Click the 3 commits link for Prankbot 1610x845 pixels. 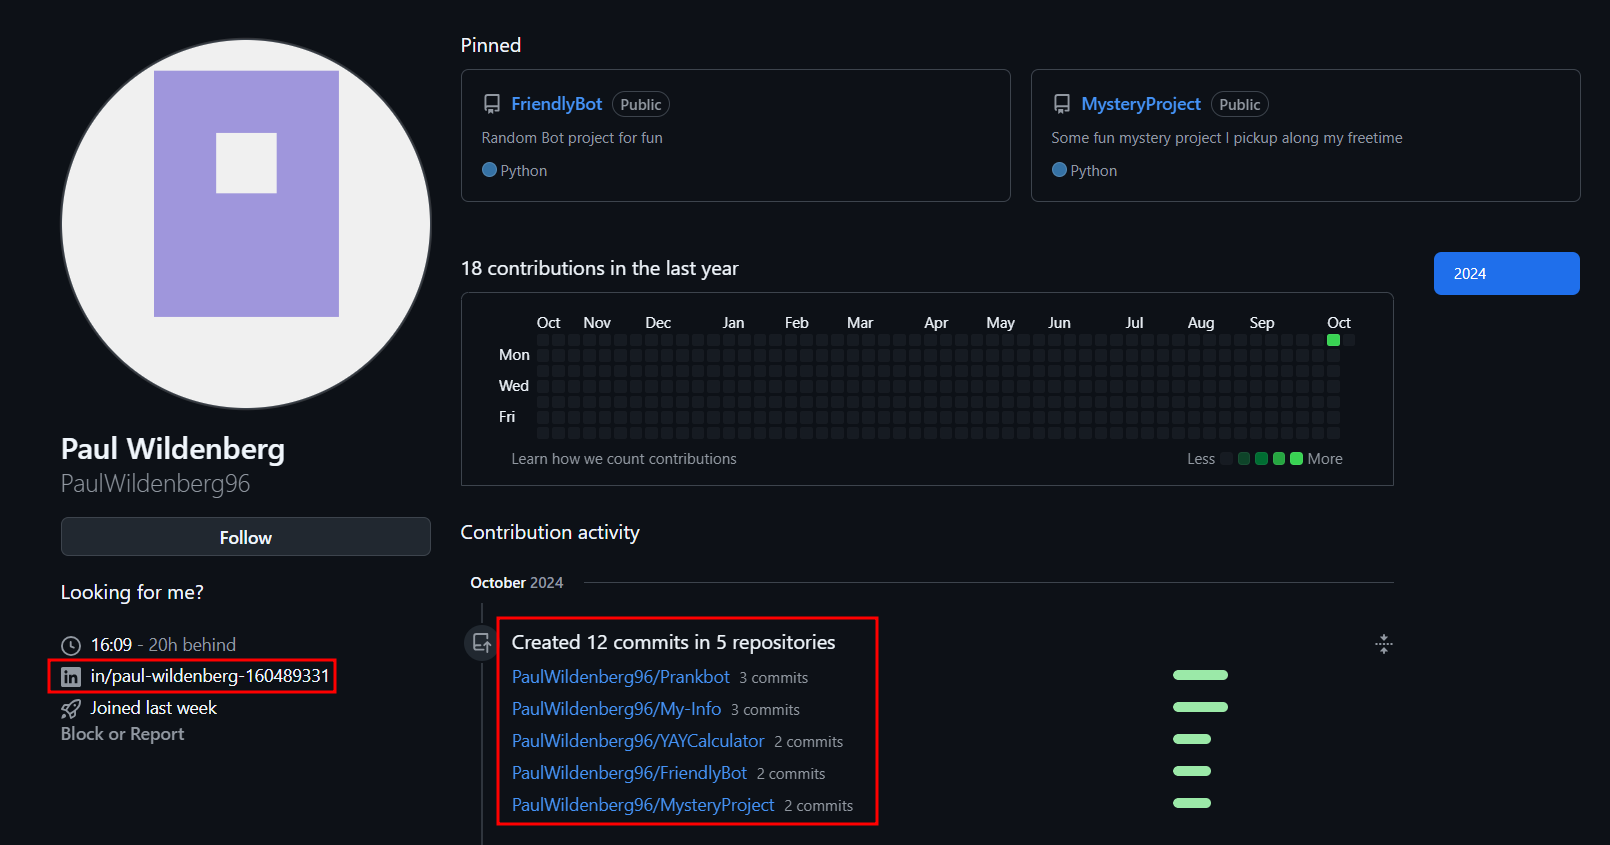pos(774,678)
